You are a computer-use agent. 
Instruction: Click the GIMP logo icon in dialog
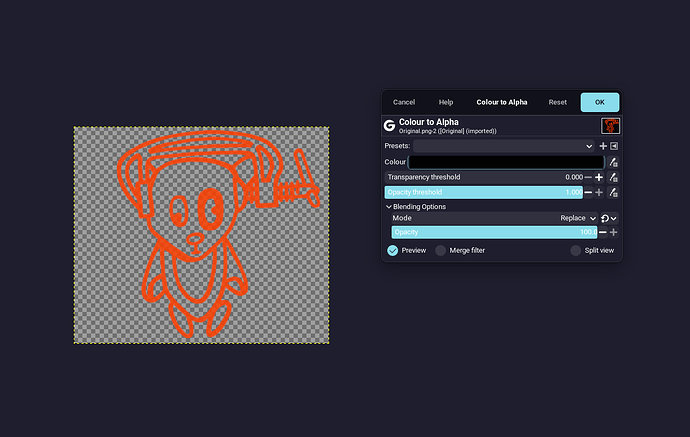(x=389, y=126)
